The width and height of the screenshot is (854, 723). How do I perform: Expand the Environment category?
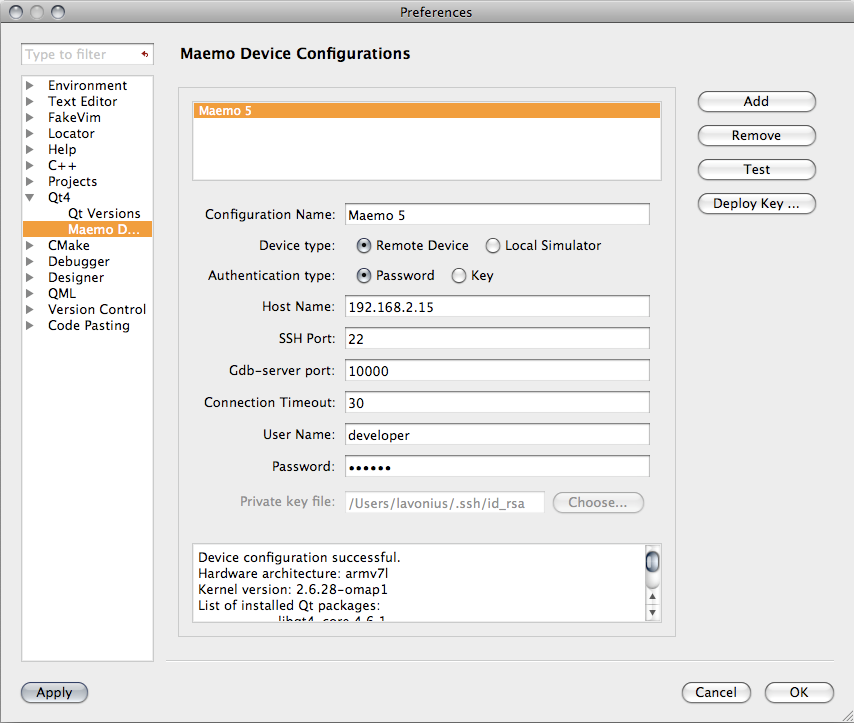(30, 86)
